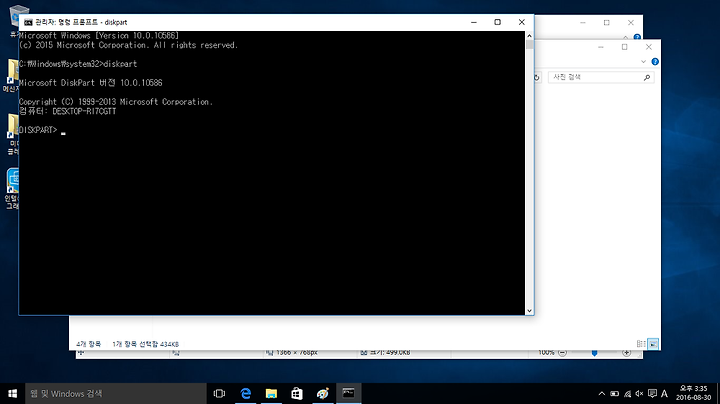Switch Explorer to large thumbnails view

click(x=652, y=344)
